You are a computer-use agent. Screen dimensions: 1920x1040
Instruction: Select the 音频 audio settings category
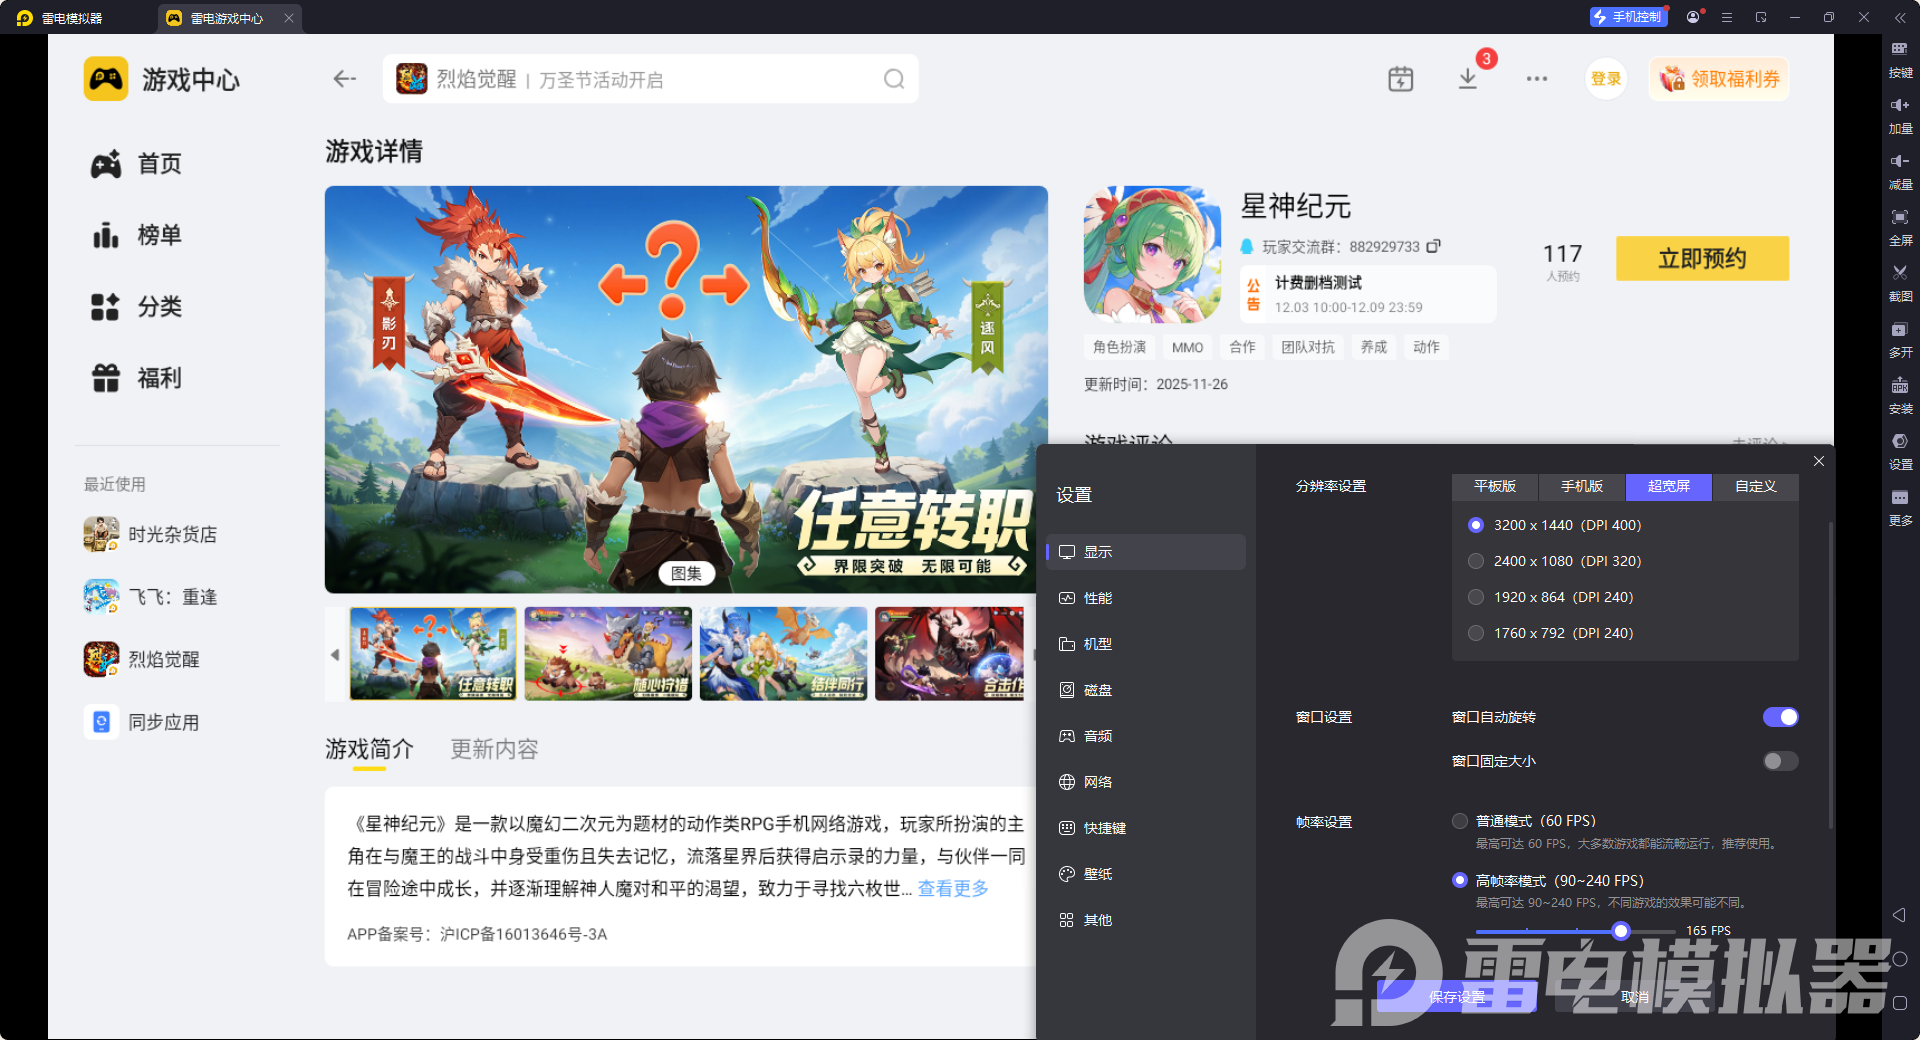pos(1096,735)
